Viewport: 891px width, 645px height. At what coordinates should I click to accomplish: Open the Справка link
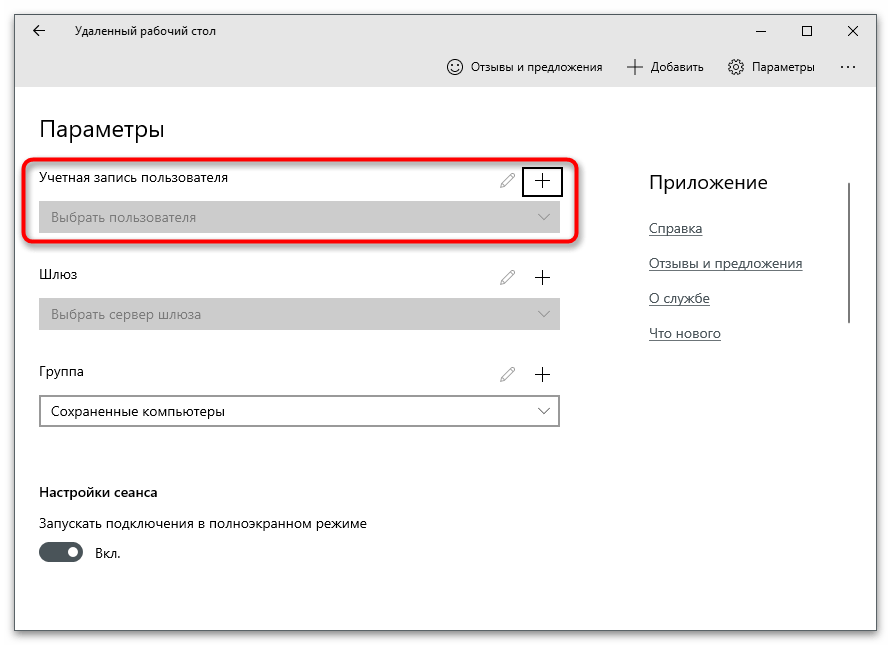[x=675, y=228]
